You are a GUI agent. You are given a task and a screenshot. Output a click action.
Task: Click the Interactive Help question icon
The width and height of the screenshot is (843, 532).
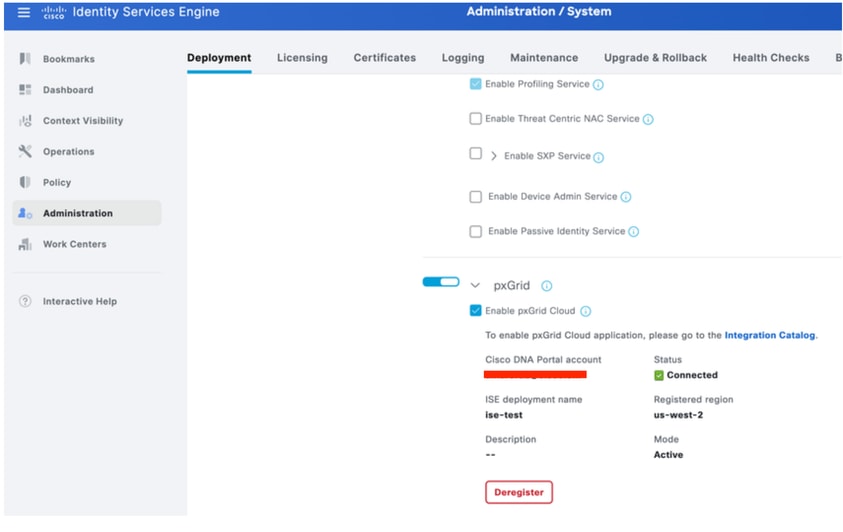pos(25,301)
